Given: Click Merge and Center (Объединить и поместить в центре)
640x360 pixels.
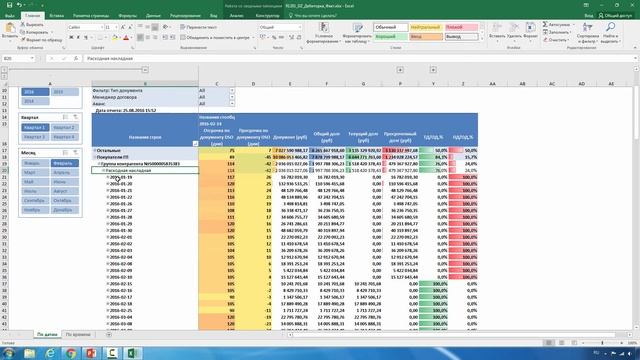Looking at the screenshot, I should [x=215, y=38].
